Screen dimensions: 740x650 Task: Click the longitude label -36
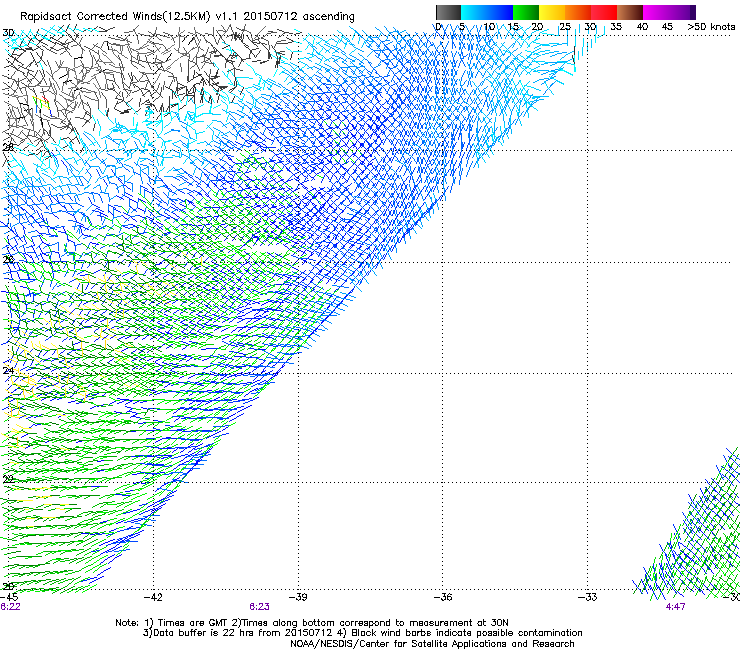click(443, 597)
